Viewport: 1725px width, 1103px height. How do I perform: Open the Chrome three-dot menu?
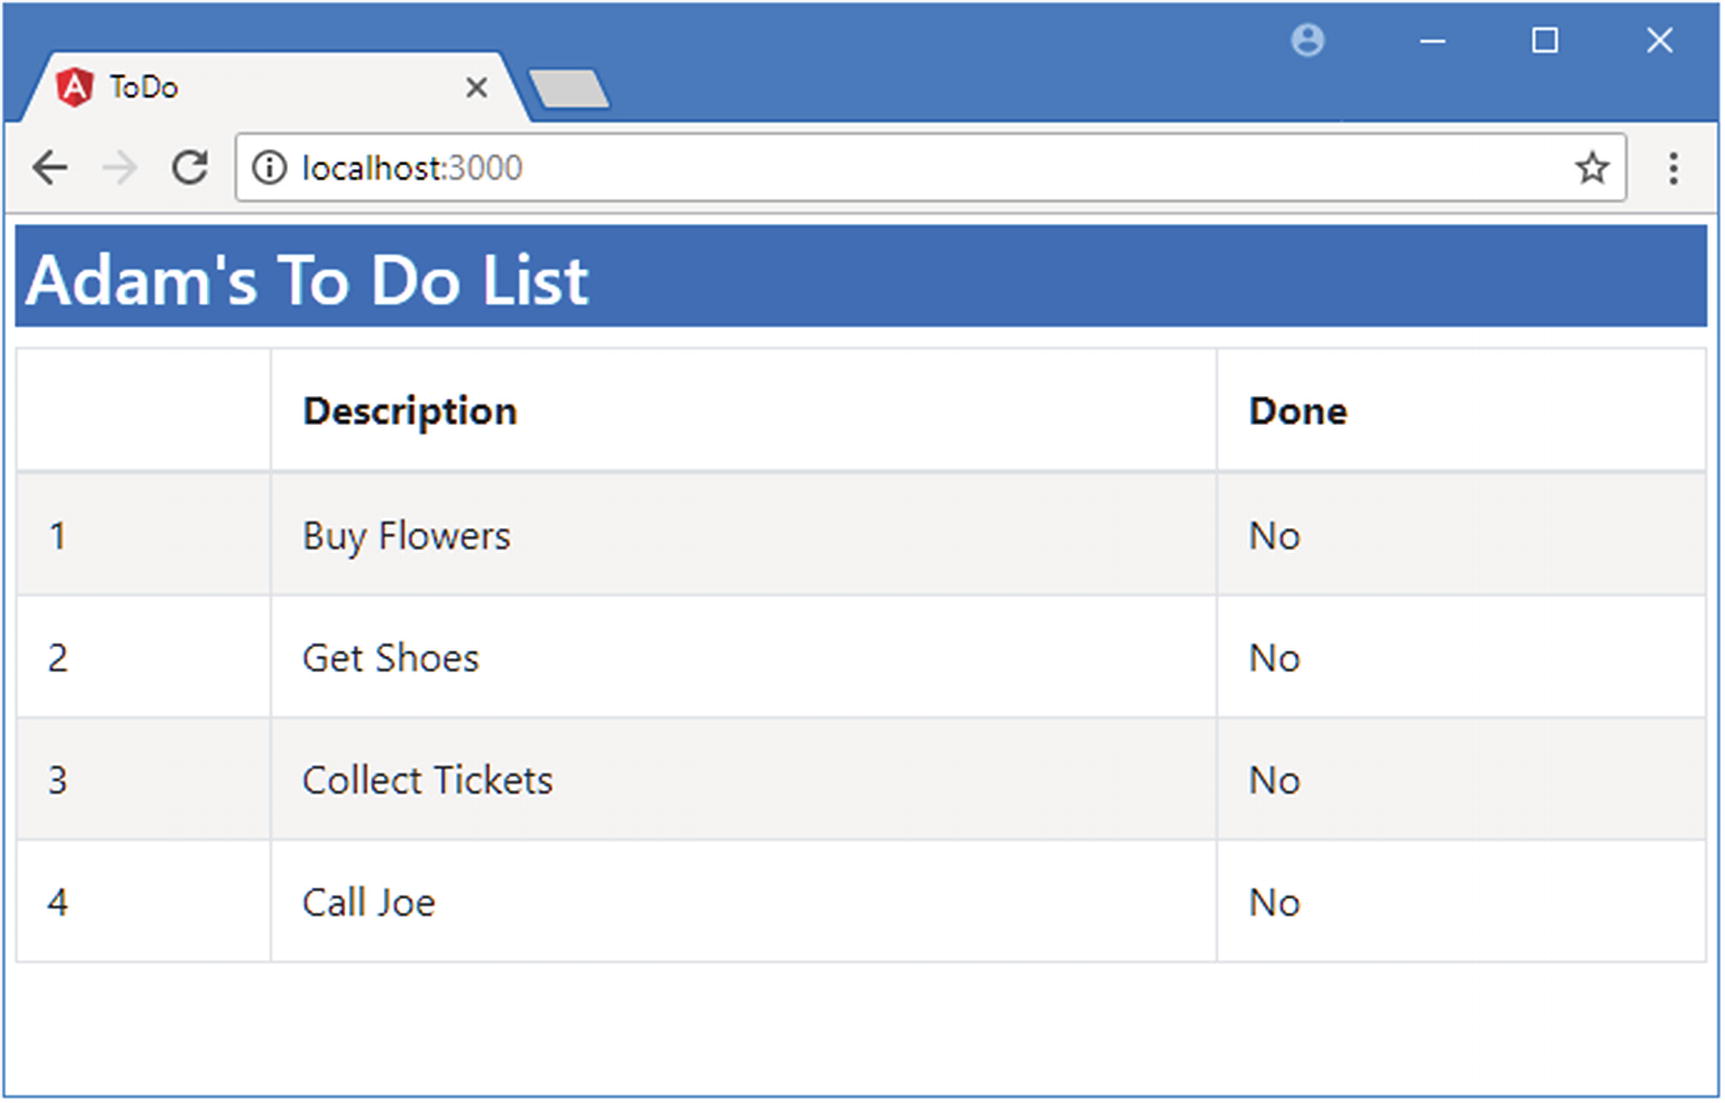click(1673, 168)
